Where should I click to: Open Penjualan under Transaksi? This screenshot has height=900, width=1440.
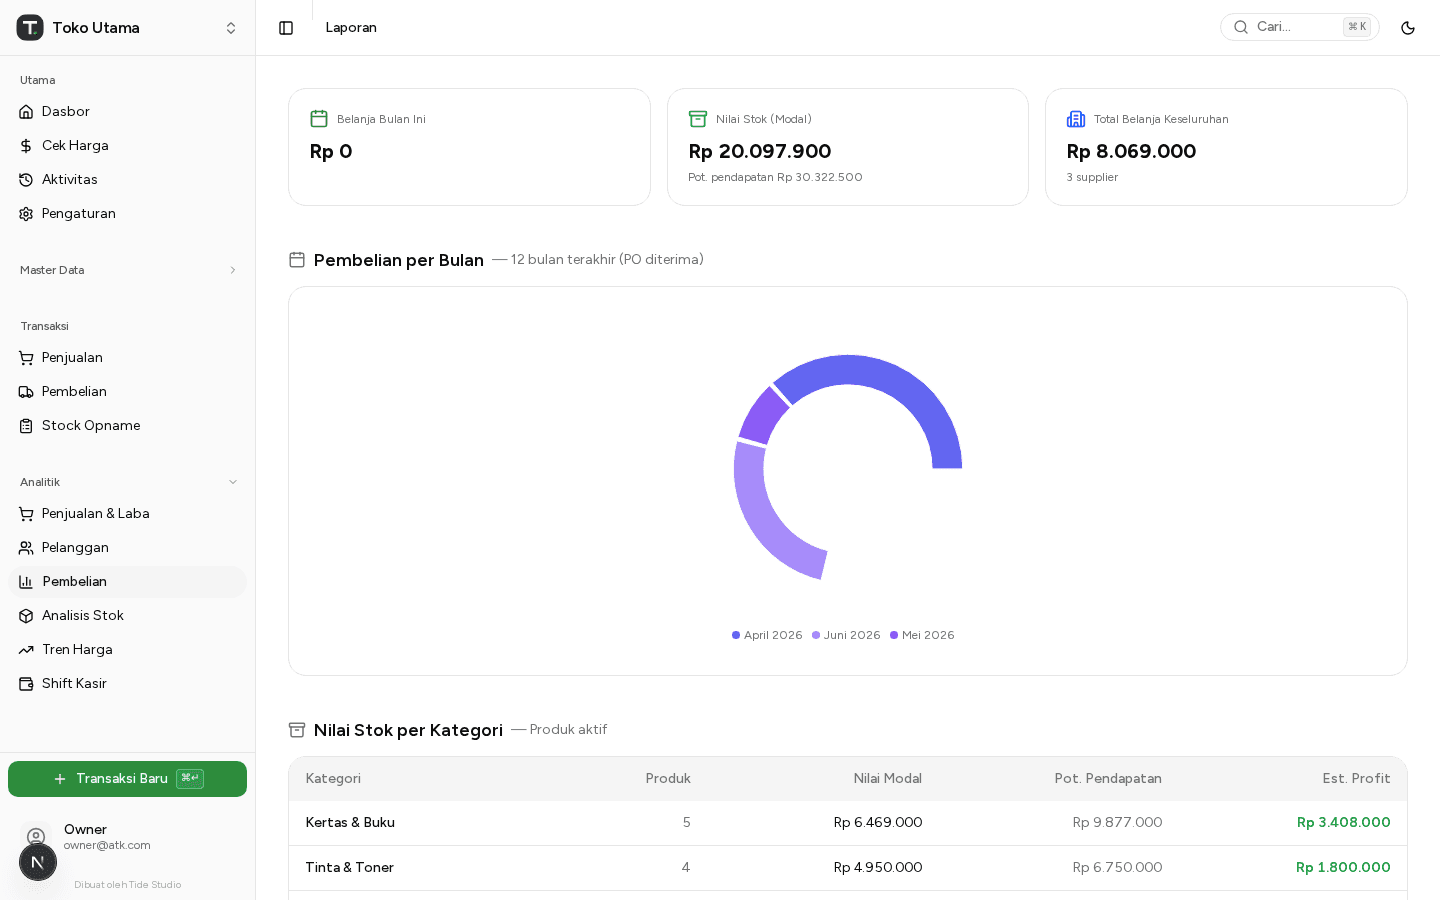[127, 358]
